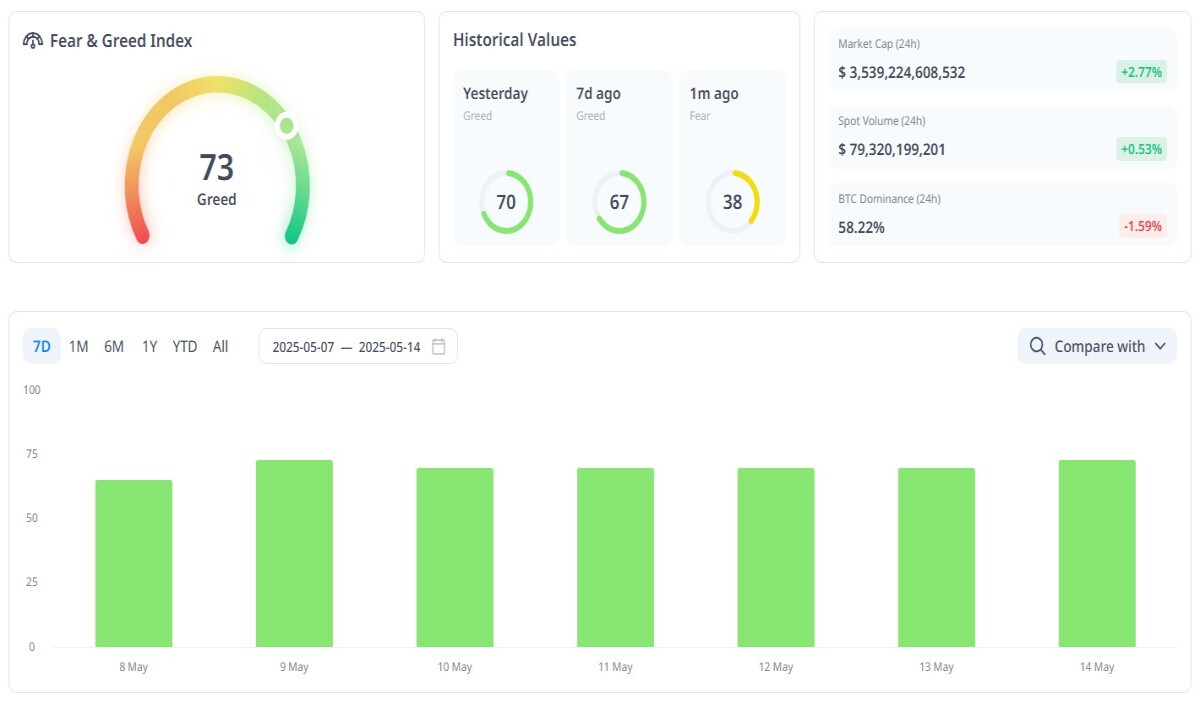The height and width of the screenshot is (702, 1200).
Task: Click the 12 May bar in chart
Action: point(776,557)
